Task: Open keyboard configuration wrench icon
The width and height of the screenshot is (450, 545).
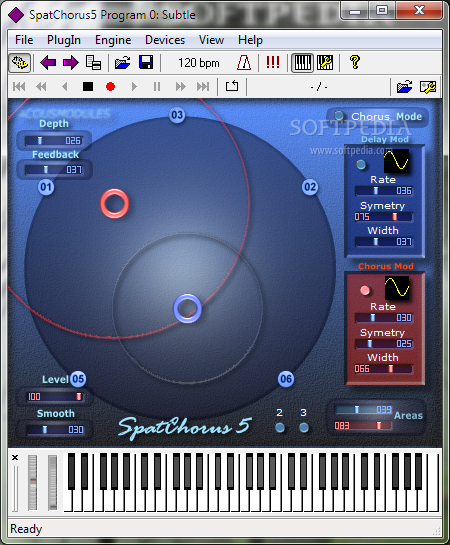Action: coord(325,63)
